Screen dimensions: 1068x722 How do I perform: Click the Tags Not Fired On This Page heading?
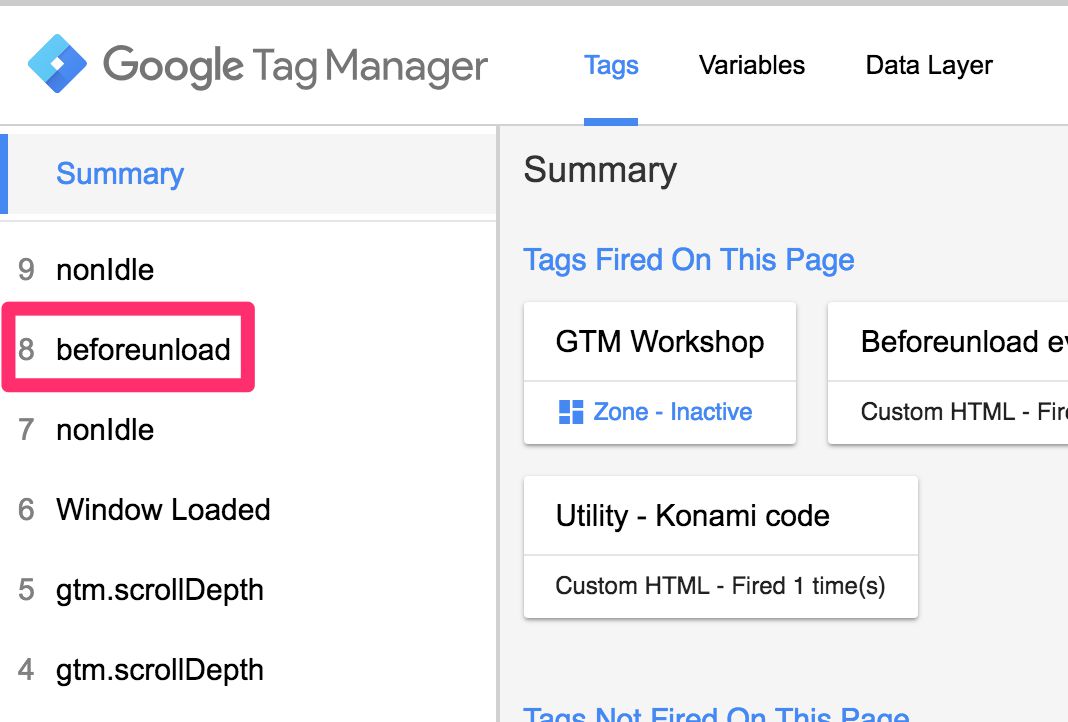[716, 713]
